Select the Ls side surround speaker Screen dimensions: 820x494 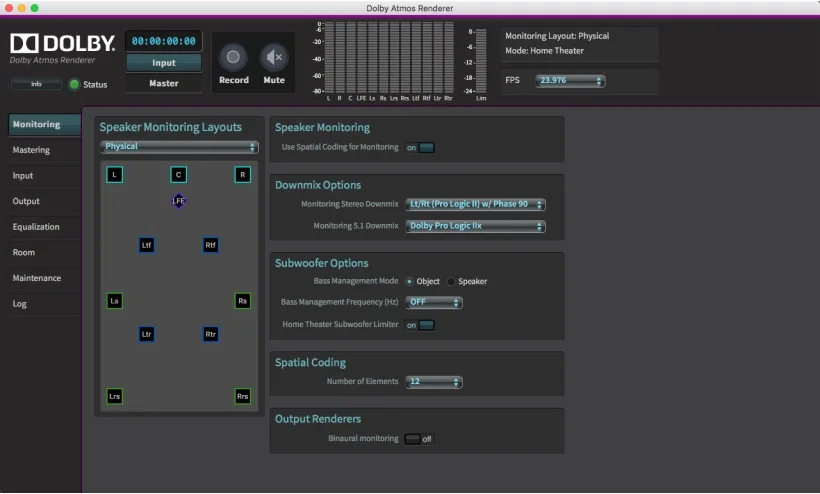pos(115,301)
